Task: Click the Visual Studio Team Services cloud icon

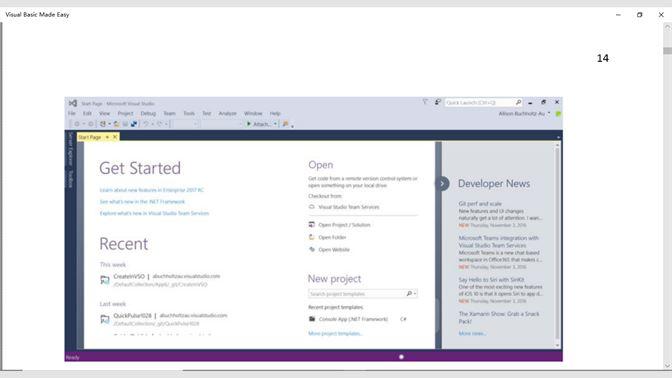Action: pyautogui.click(x=312, y=207)
